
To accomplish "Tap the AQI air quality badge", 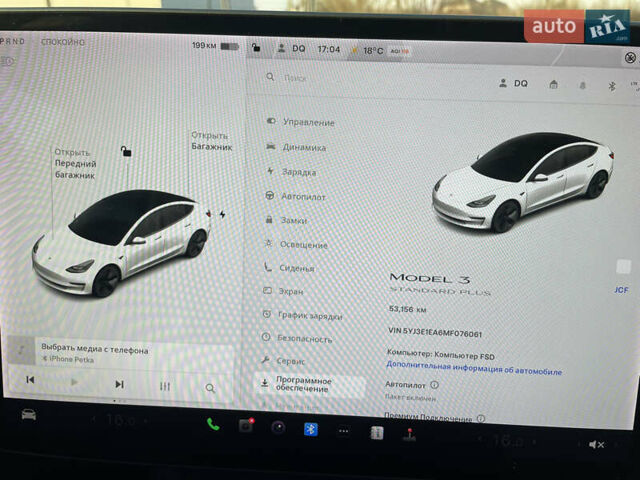I will (x=400, y=51).
